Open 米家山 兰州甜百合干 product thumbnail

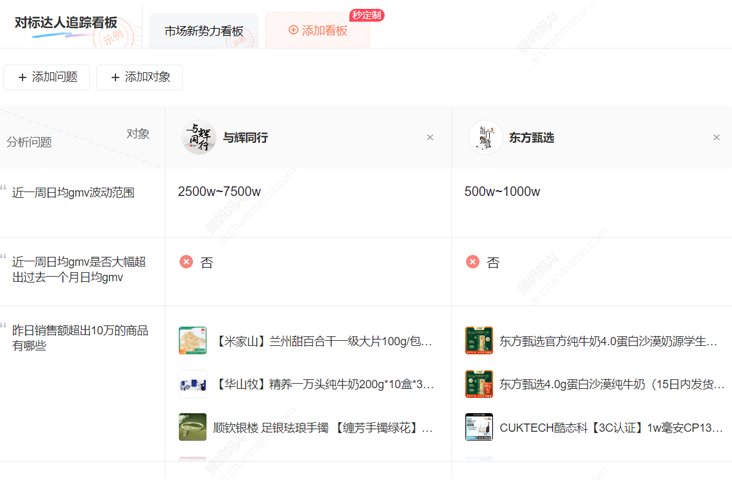(192, 340)
